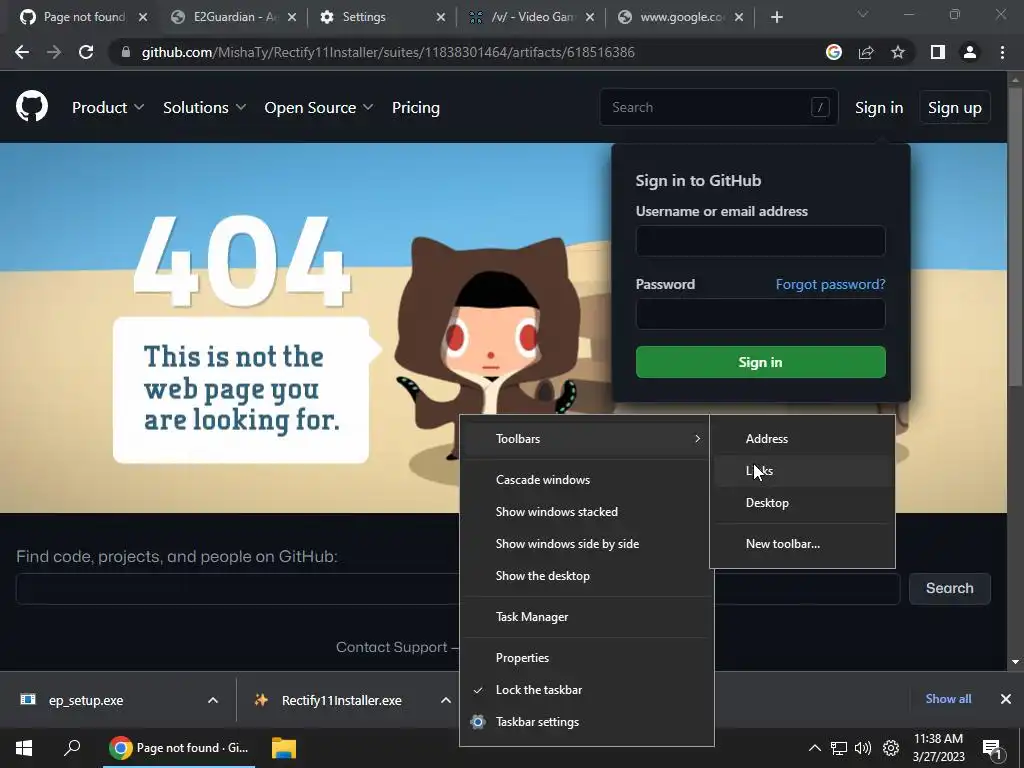The width and height of the screenshot is (1024, 768).
Task: Open ep_setup.exe downloaded file
Action: (86, 700)
